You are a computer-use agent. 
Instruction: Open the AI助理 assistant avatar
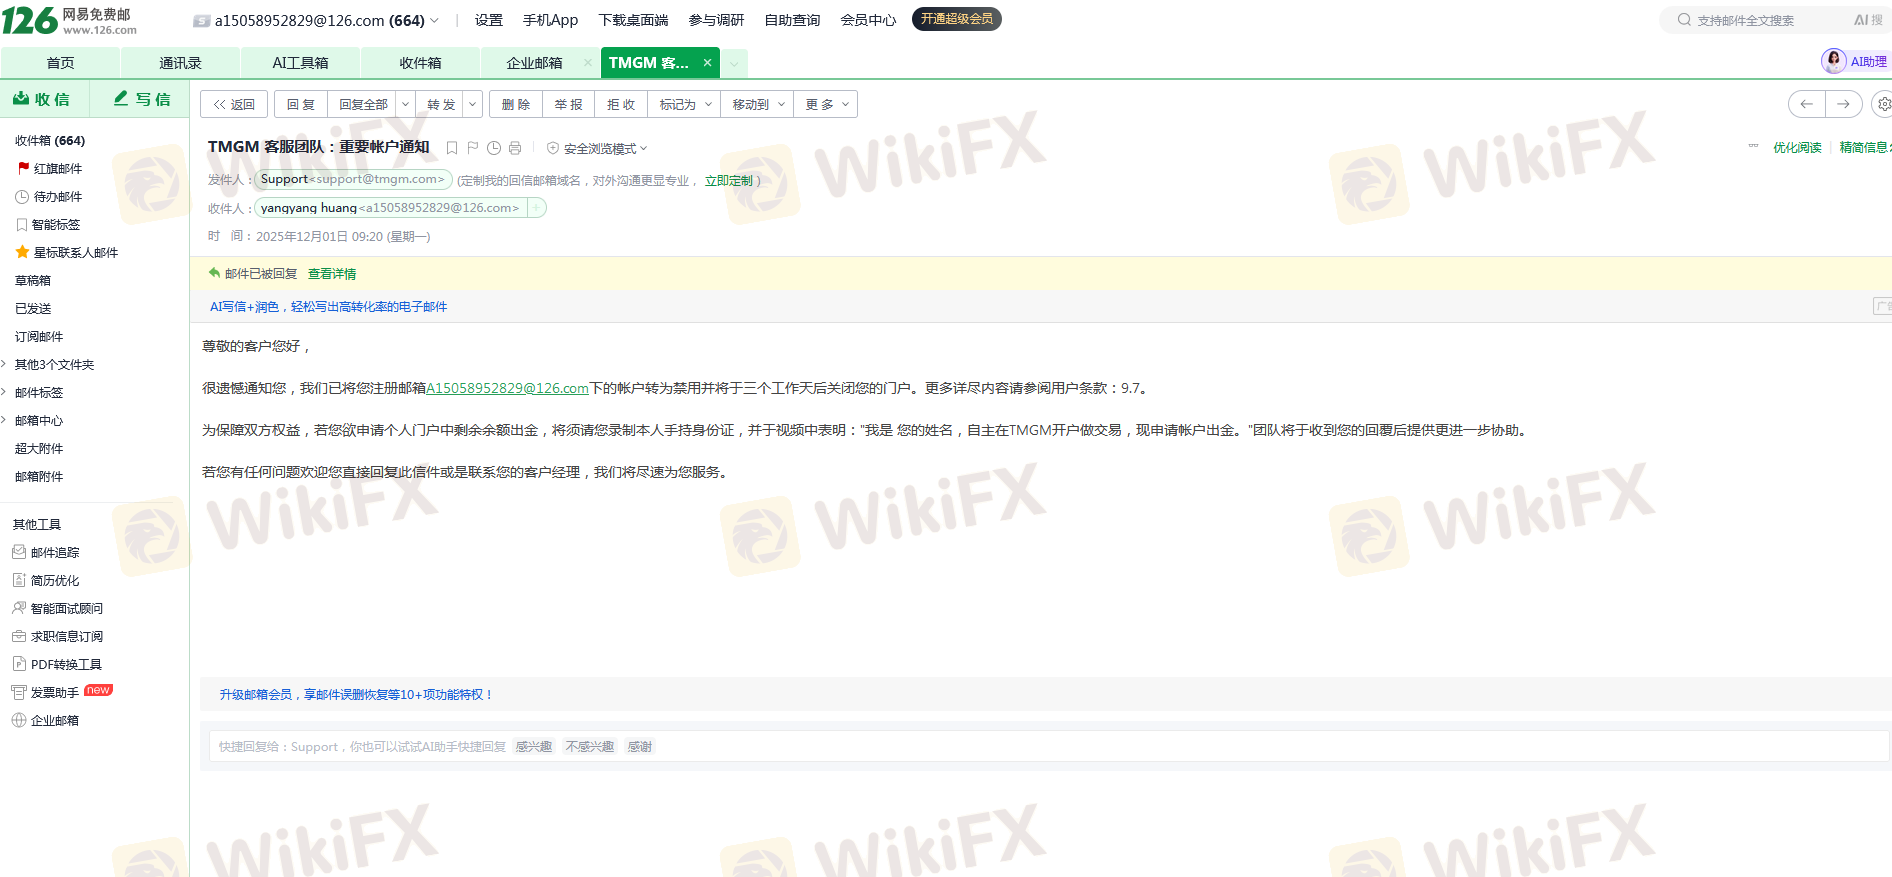1834,61
